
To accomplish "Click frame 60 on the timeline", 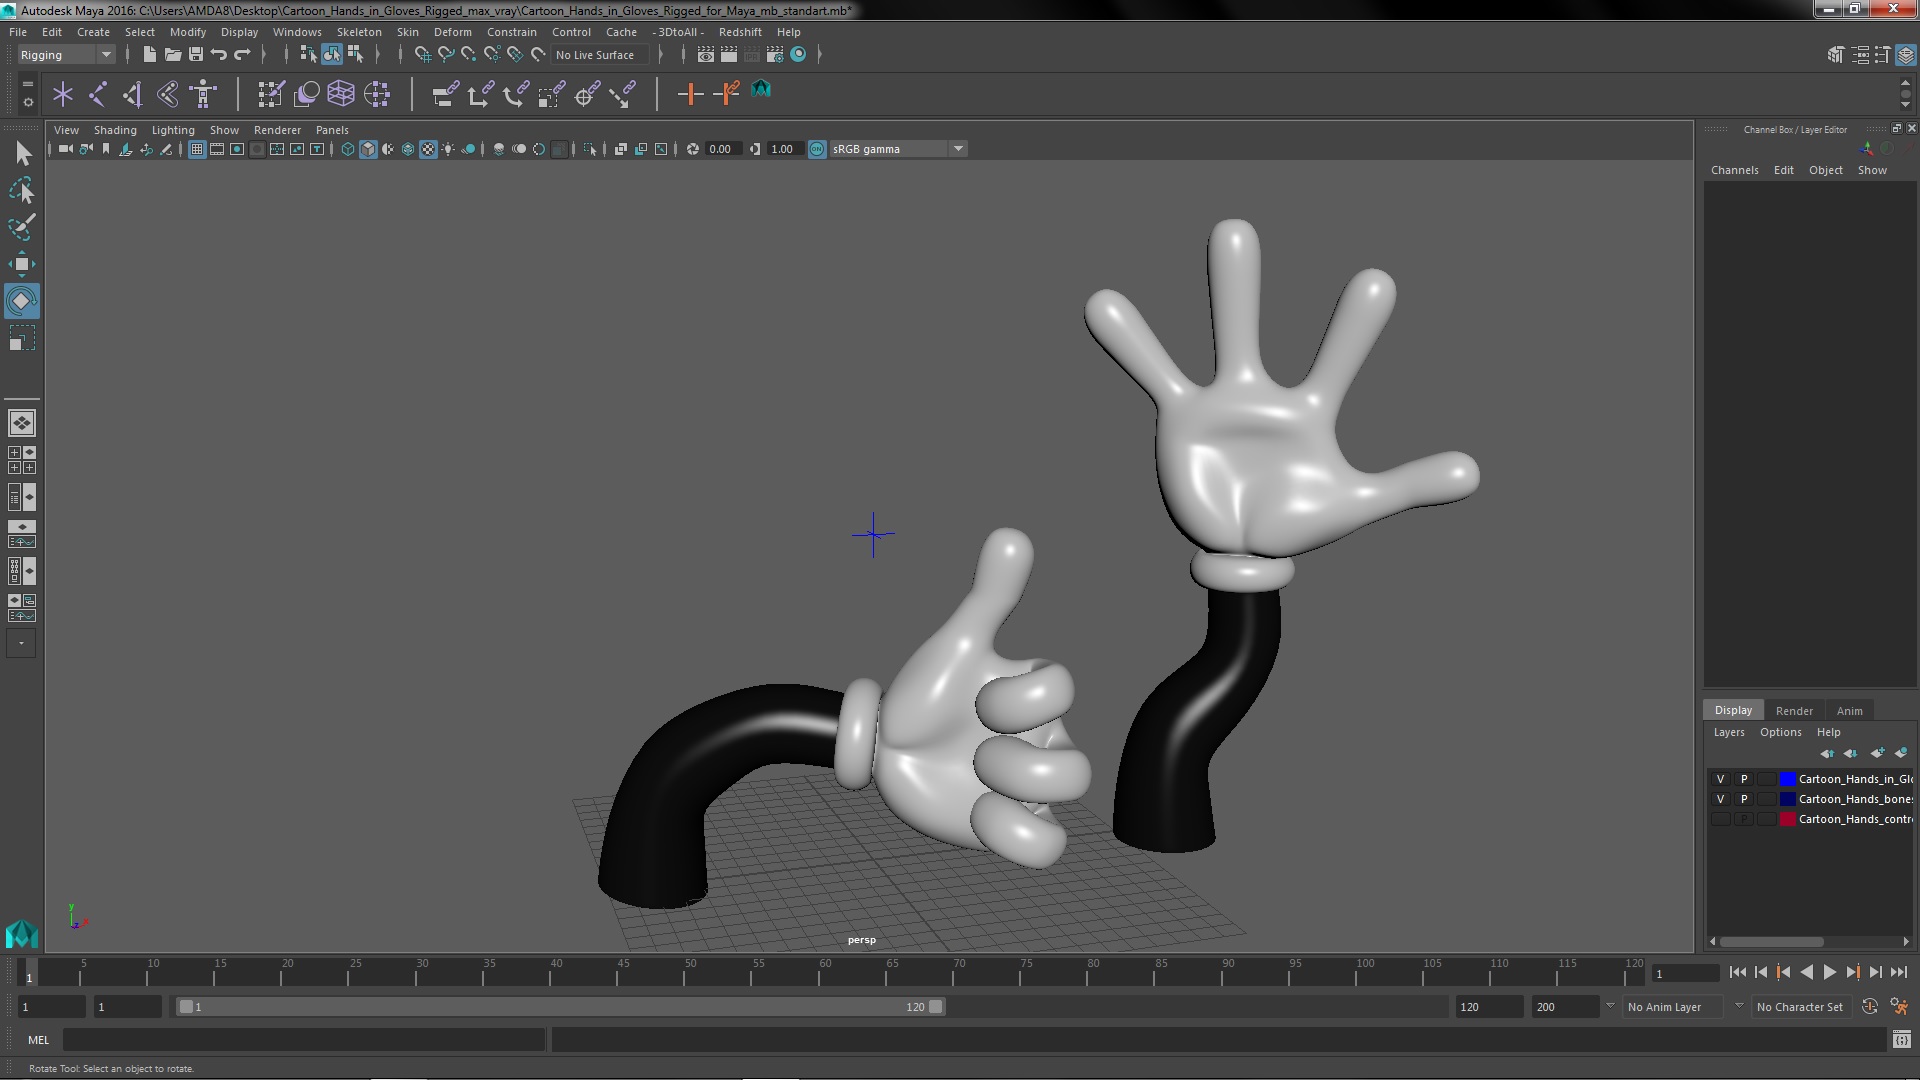I will (825, 972).
